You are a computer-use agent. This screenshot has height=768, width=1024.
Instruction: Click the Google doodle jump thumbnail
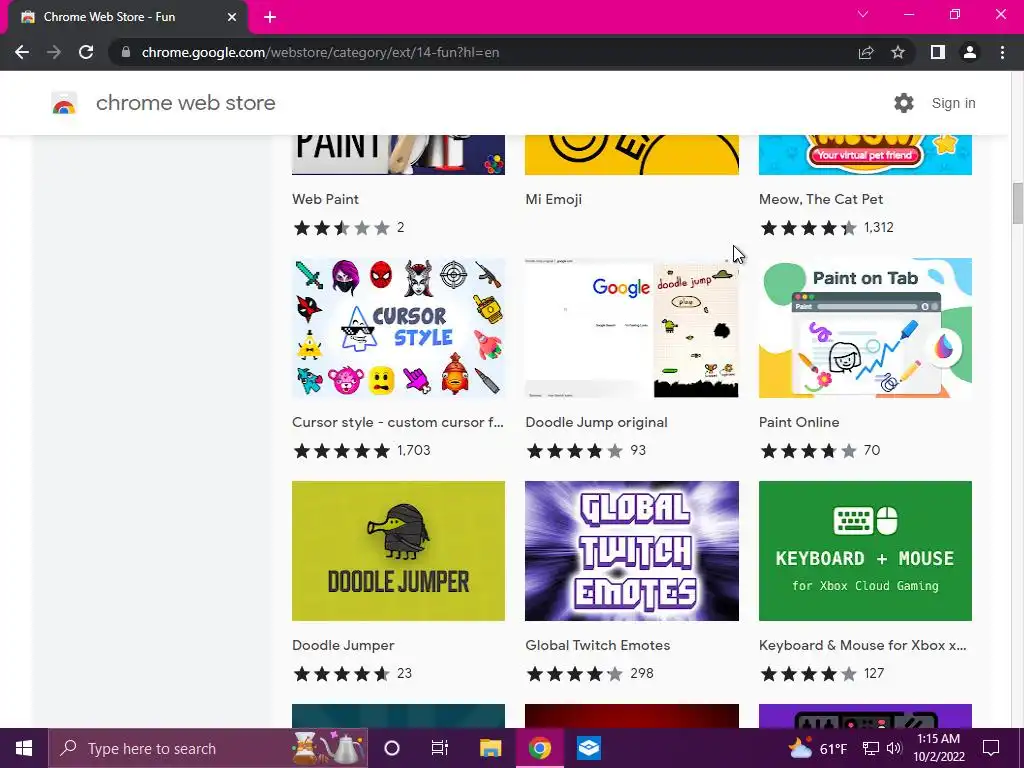click(632, 328)
